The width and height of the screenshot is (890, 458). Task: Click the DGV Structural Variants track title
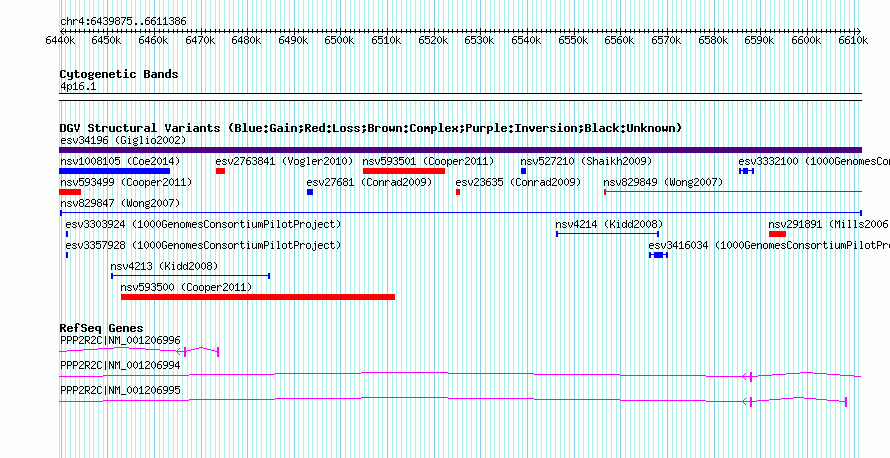point(371,128)
